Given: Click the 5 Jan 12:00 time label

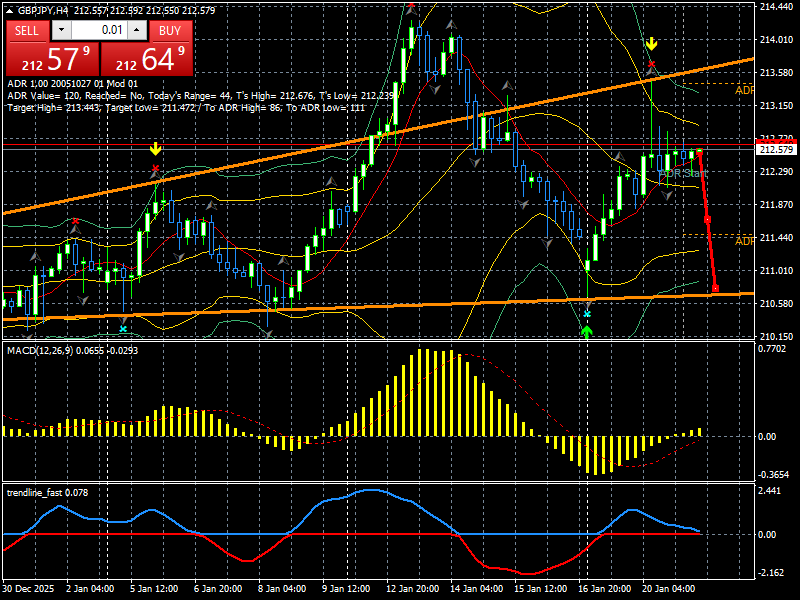Looking at the screenshot, I should [x=155, y=589].
